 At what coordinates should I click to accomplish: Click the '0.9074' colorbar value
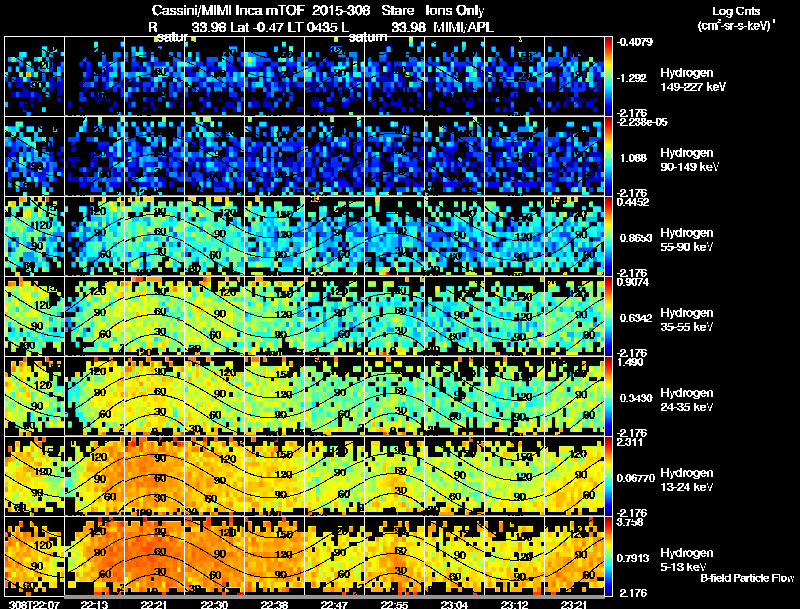633,282
